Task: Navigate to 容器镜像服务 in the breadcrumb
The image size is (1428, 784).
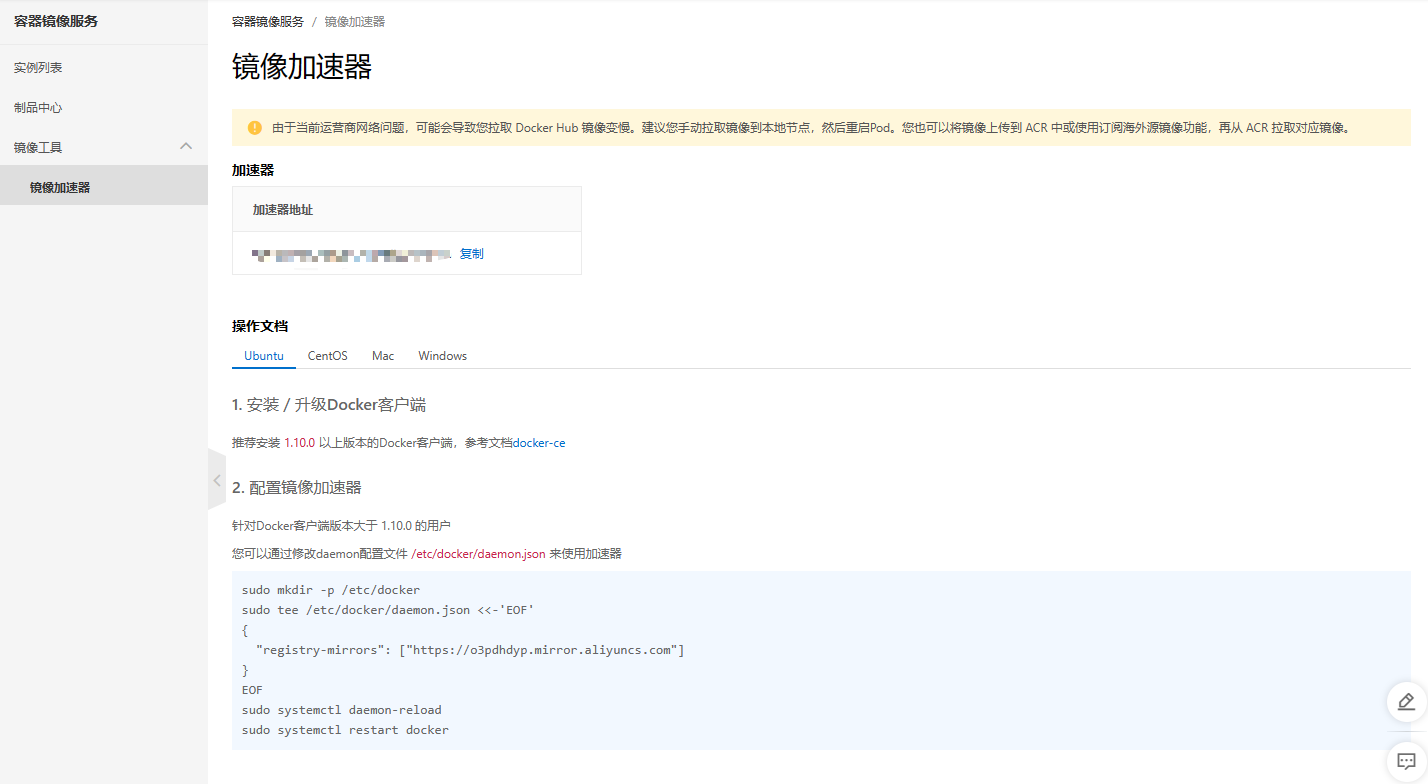Action: coord(267,21)
